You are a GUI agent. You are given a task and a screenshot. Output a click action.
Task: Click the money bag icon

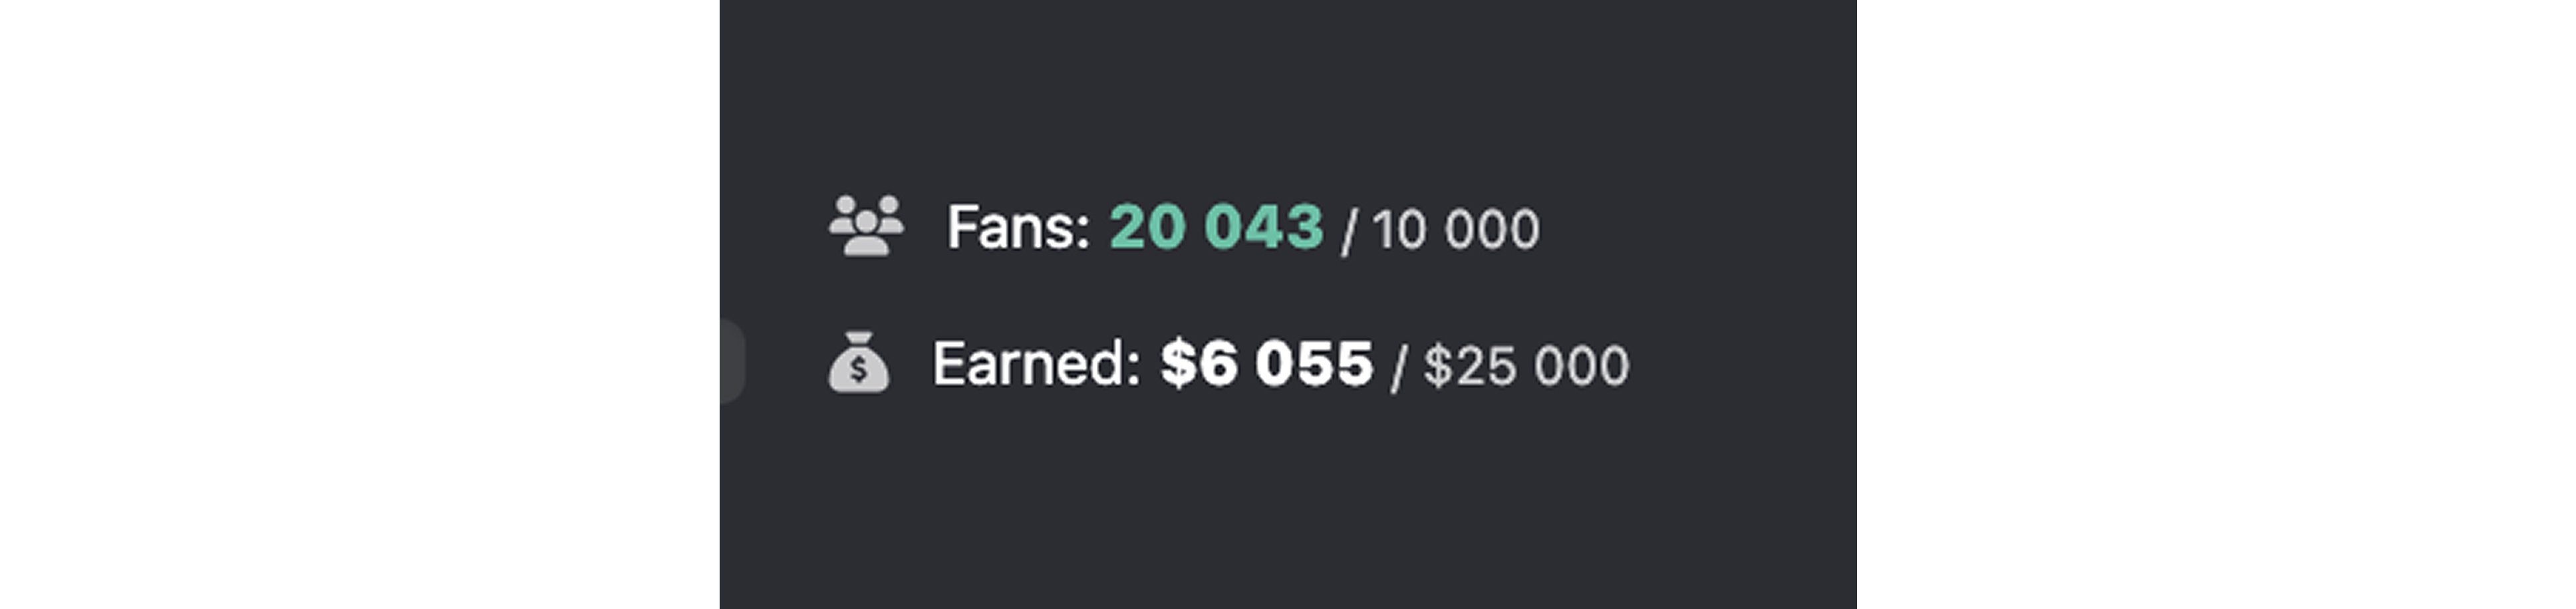click(858, 363)
